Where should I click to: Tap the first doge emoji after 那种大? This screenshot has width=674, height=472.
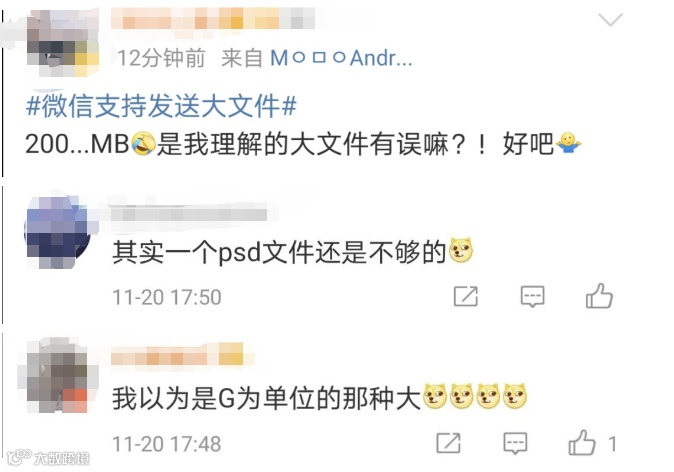pyautogui.click(x=435, y=396)
